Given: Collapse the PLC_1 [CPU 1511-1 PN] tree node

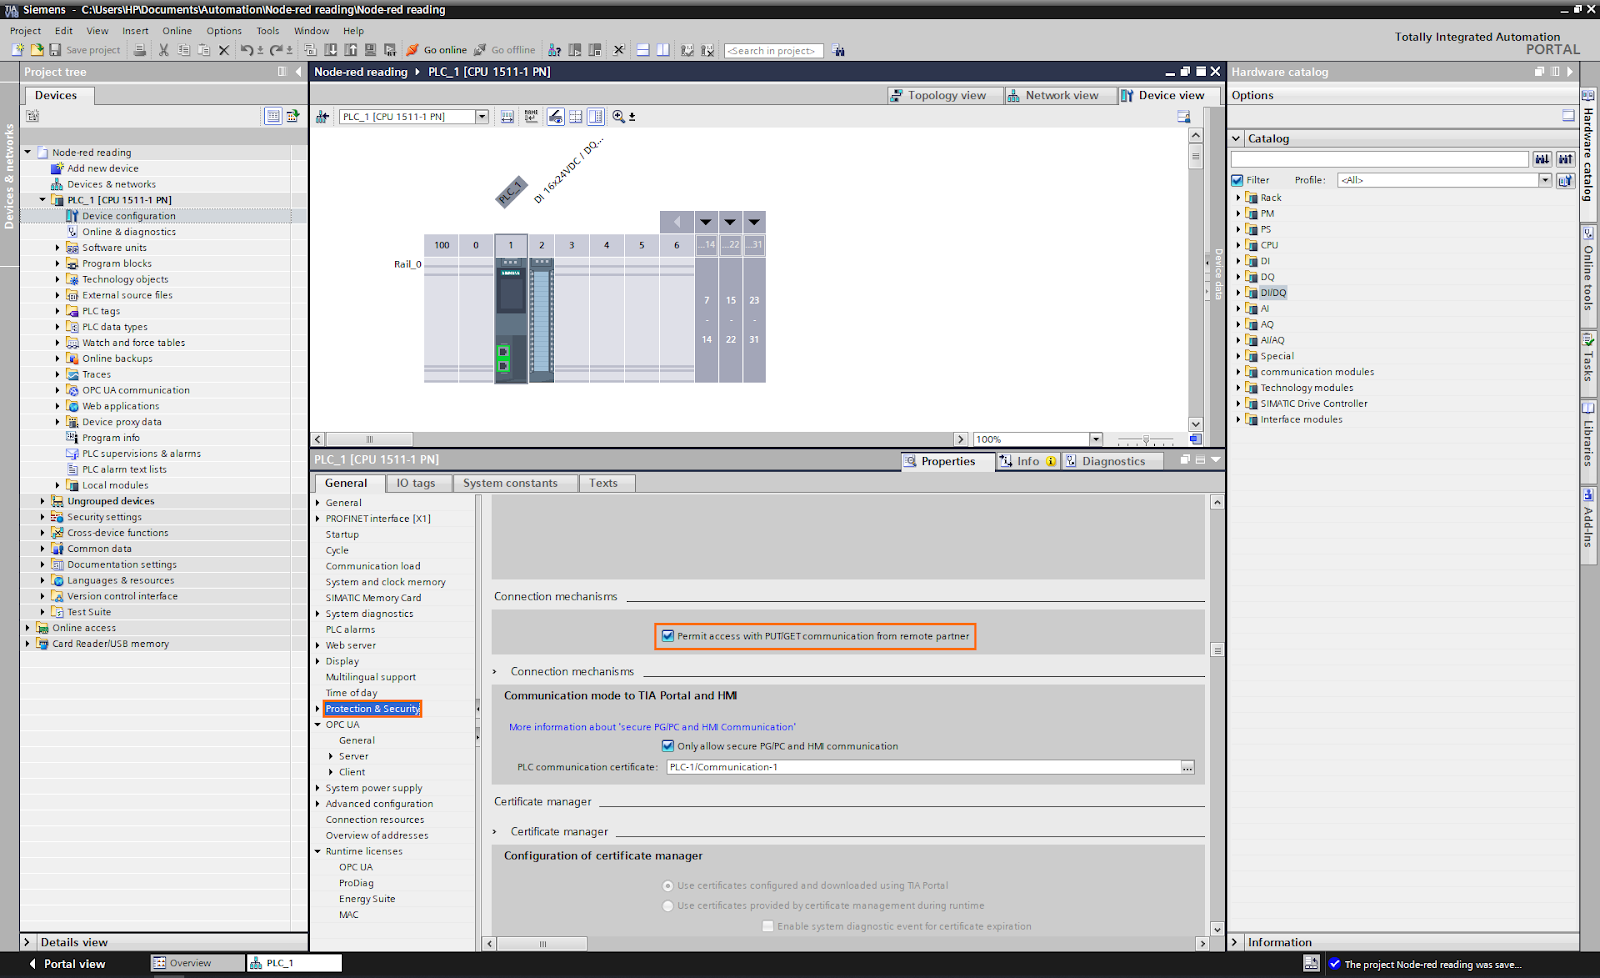Looking at the screenshot, I should click(x=42, y=200).
